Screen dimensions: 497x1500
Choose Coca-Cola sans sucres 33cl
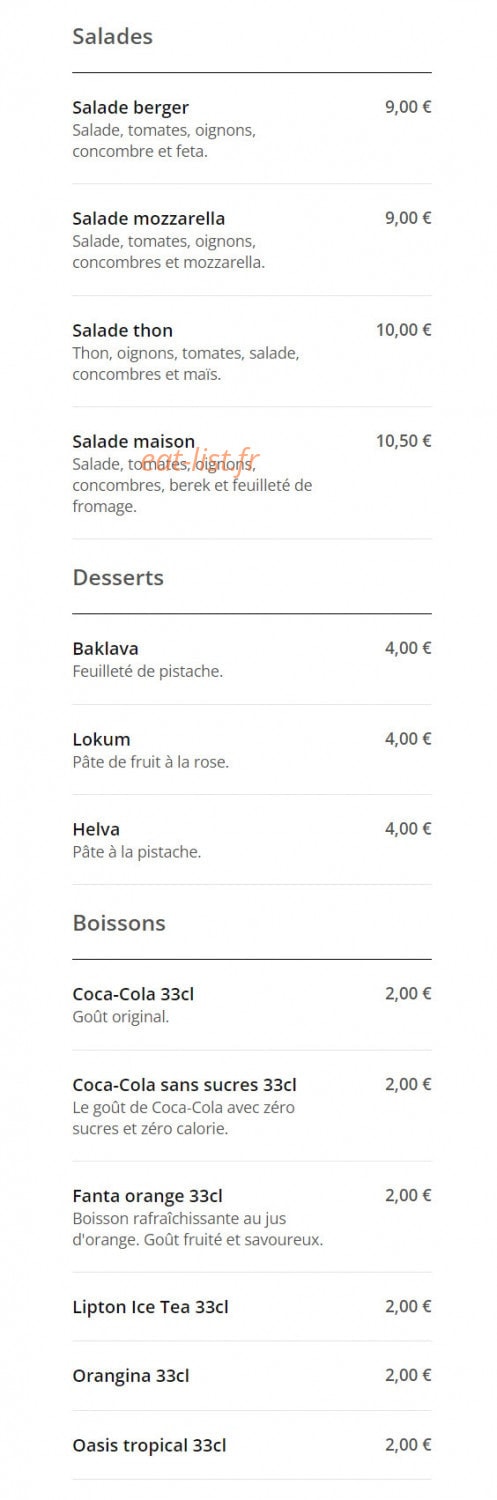[252, 1106]
